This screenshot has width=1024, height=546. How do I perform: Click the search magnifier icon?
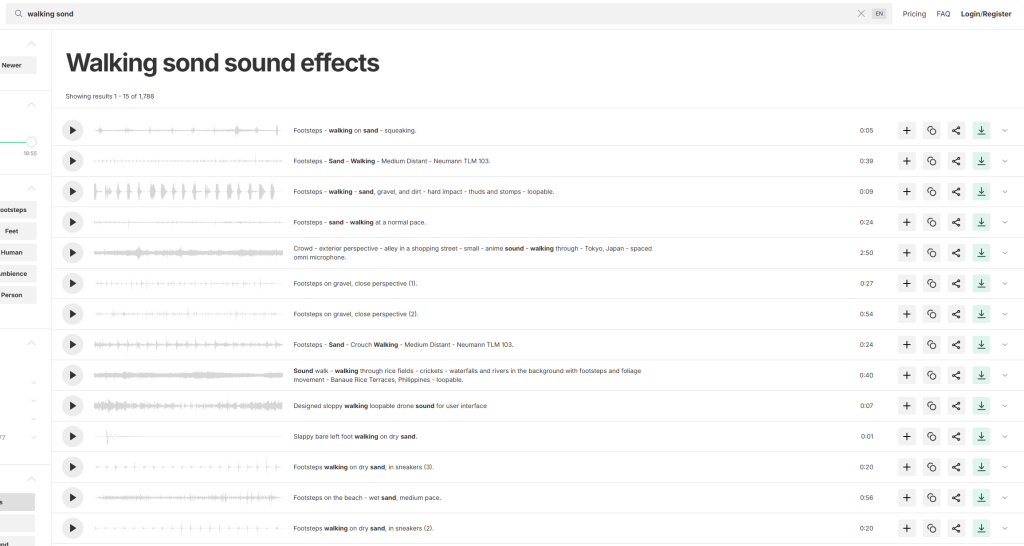[18, 14]
